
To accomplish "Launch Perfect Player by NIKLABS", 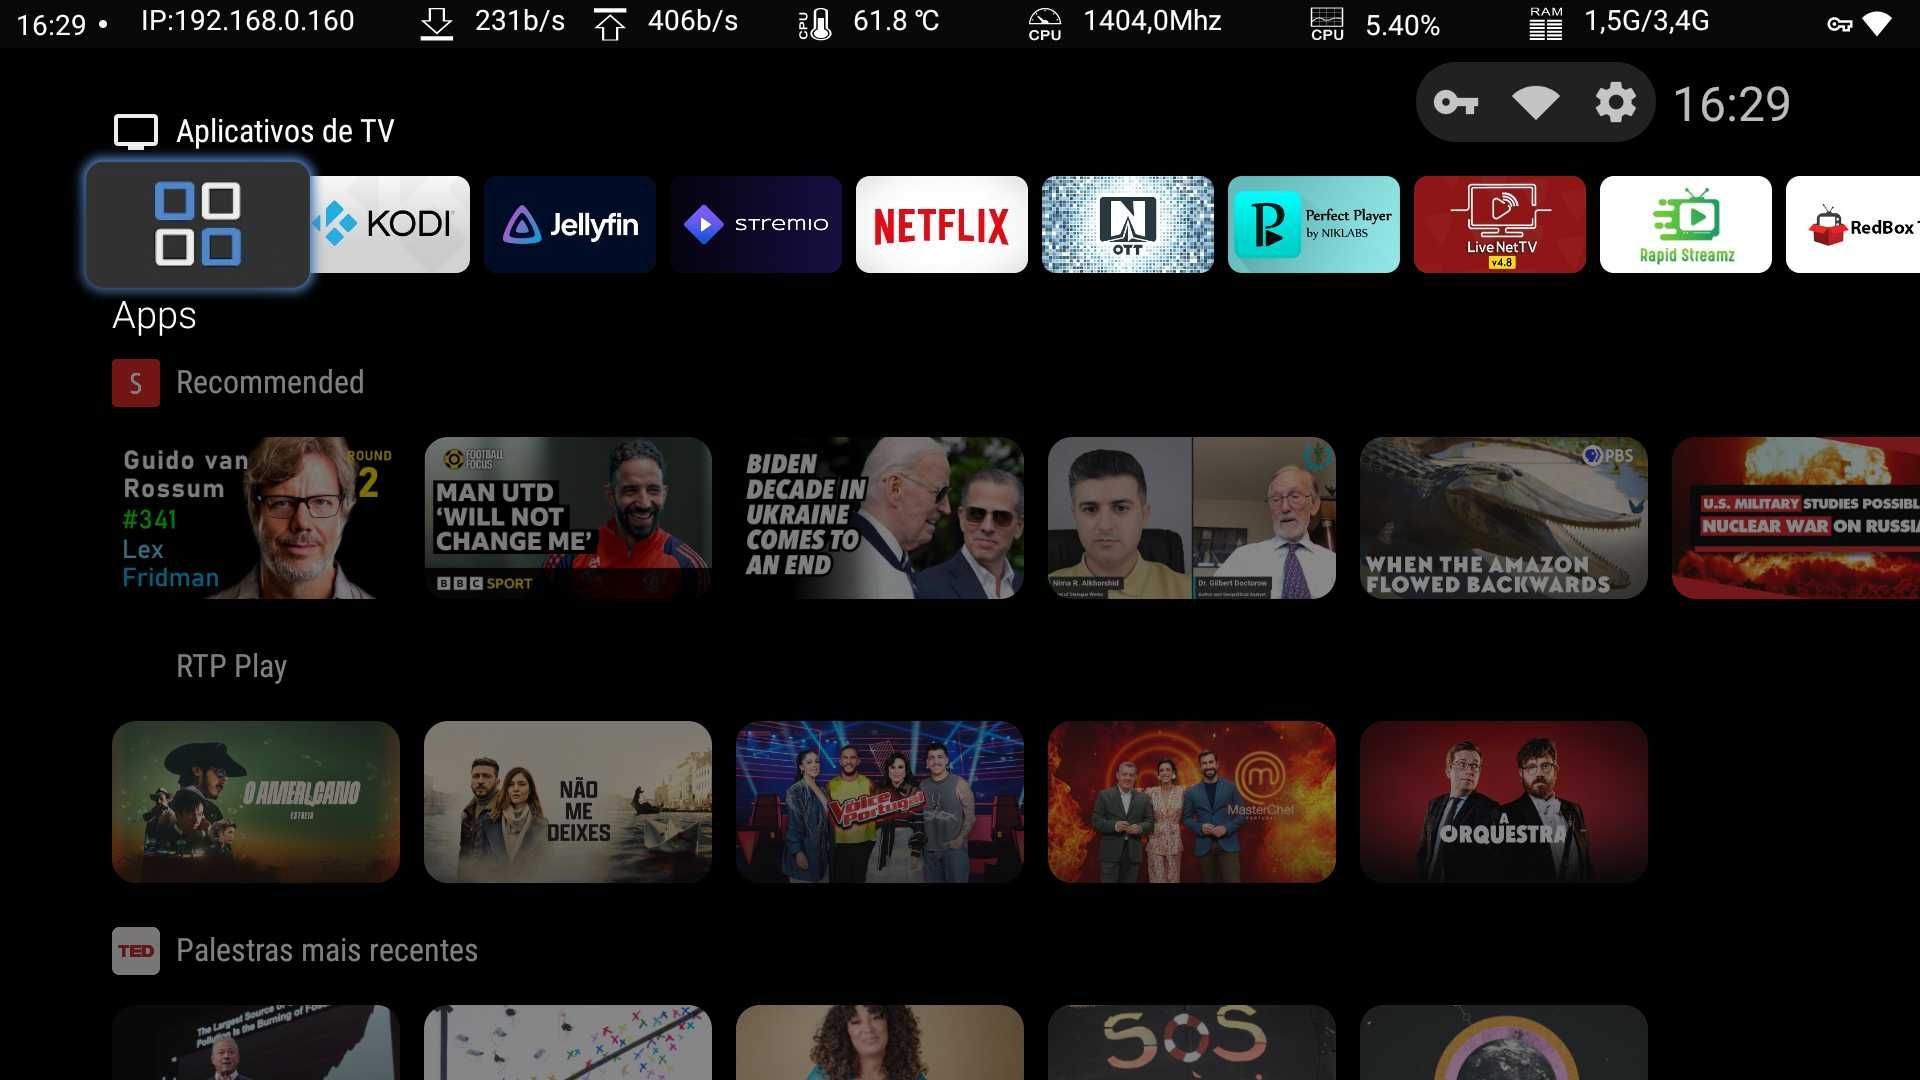I will point(1314,225).
